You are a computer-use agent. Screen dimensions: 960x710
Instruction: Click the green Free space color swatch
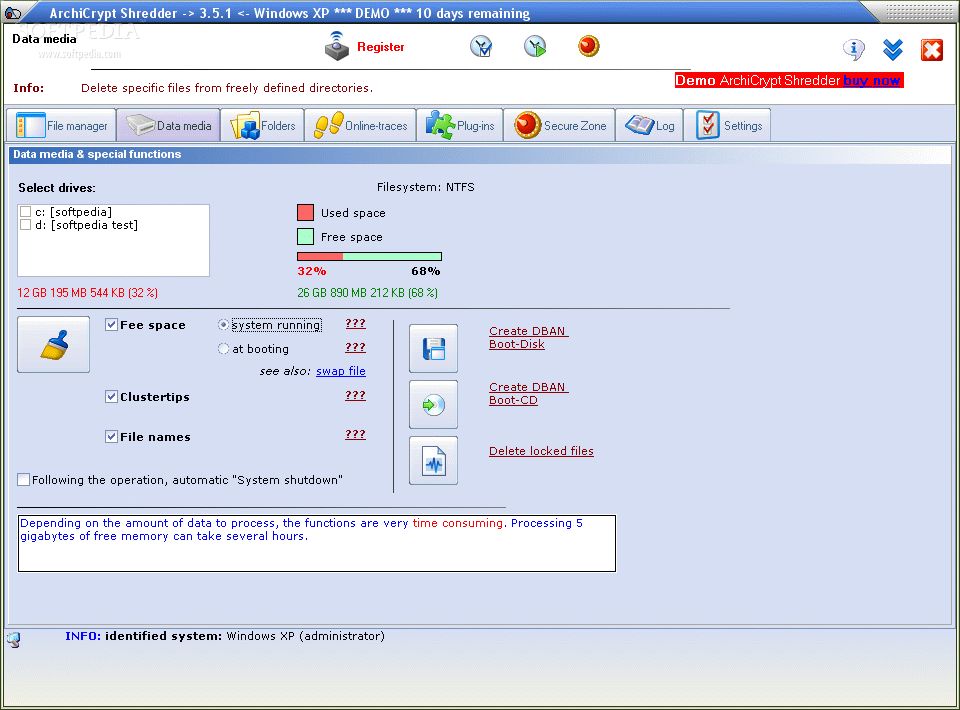pyautogui.click(x=305, y=236)
